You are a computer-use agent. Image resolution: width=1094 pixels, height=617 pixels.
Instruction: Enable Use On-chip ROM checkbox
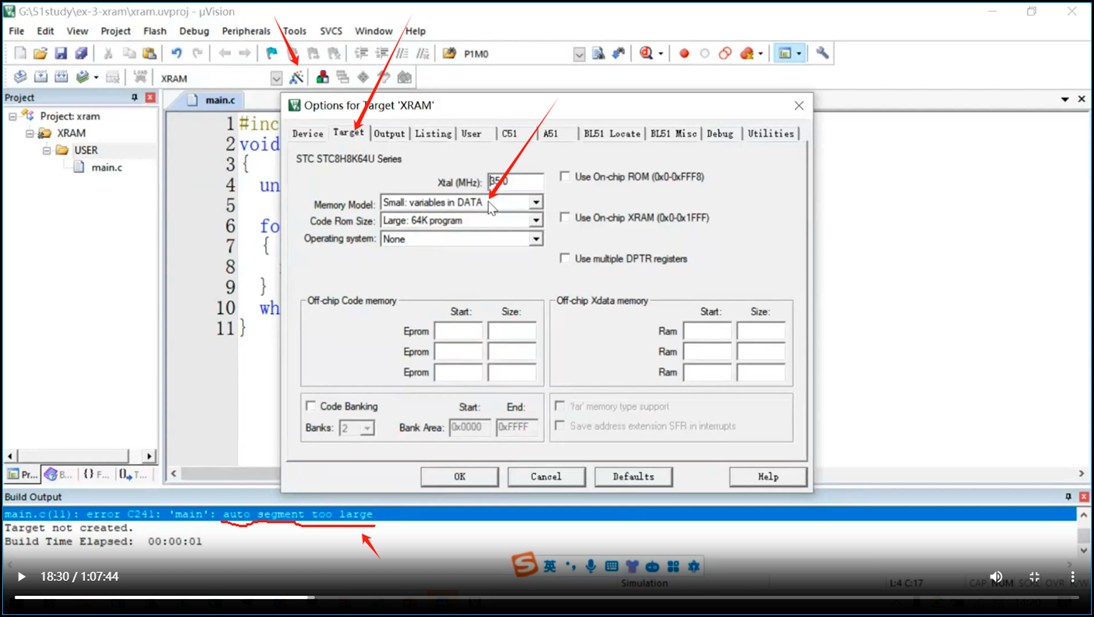(565, 177)
